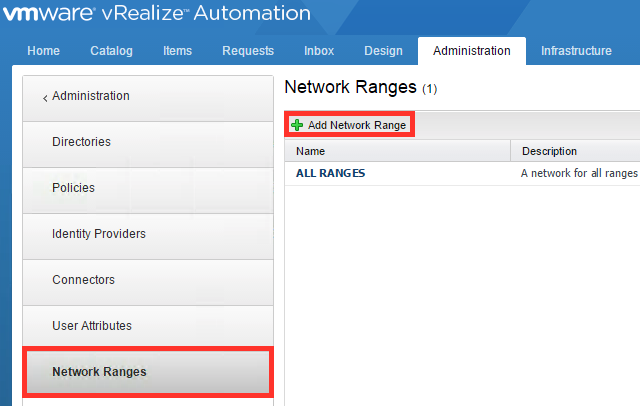Switch to the Catalog tab
This screenshot has width=640, height=406.
[111, 51]
